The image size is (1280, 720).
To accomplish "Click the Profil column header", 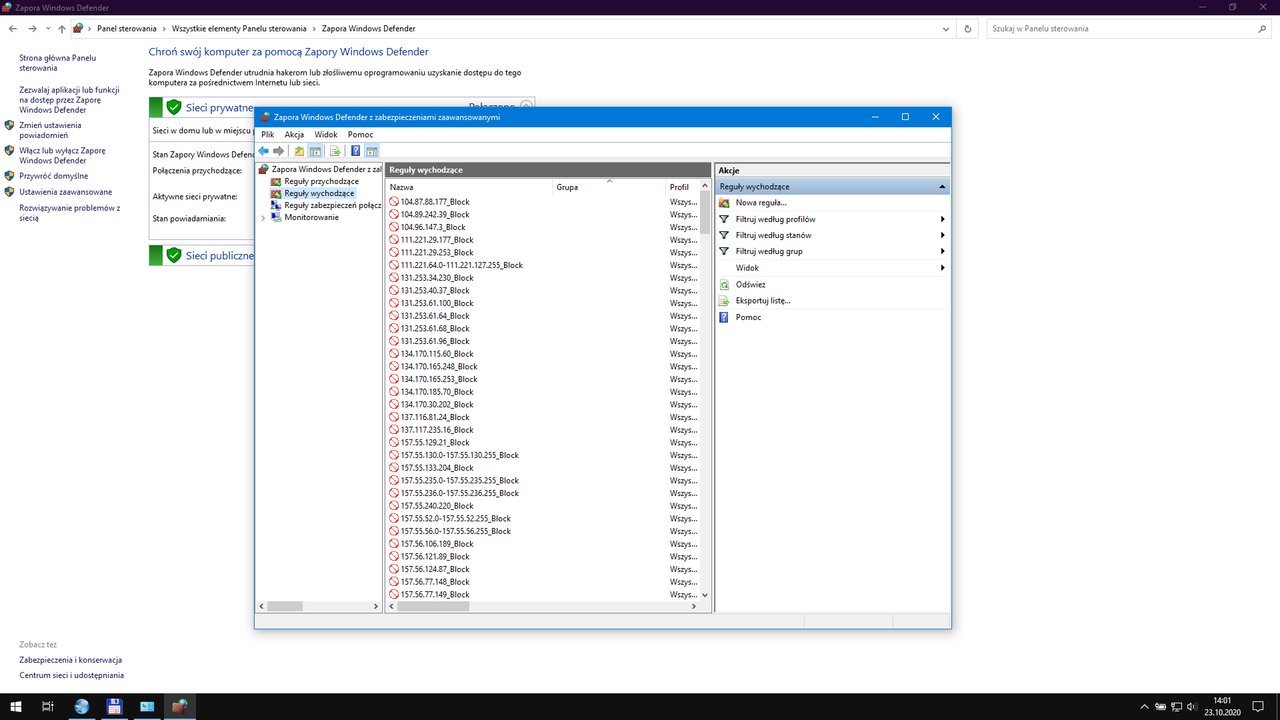I will (x=682, y=187).
